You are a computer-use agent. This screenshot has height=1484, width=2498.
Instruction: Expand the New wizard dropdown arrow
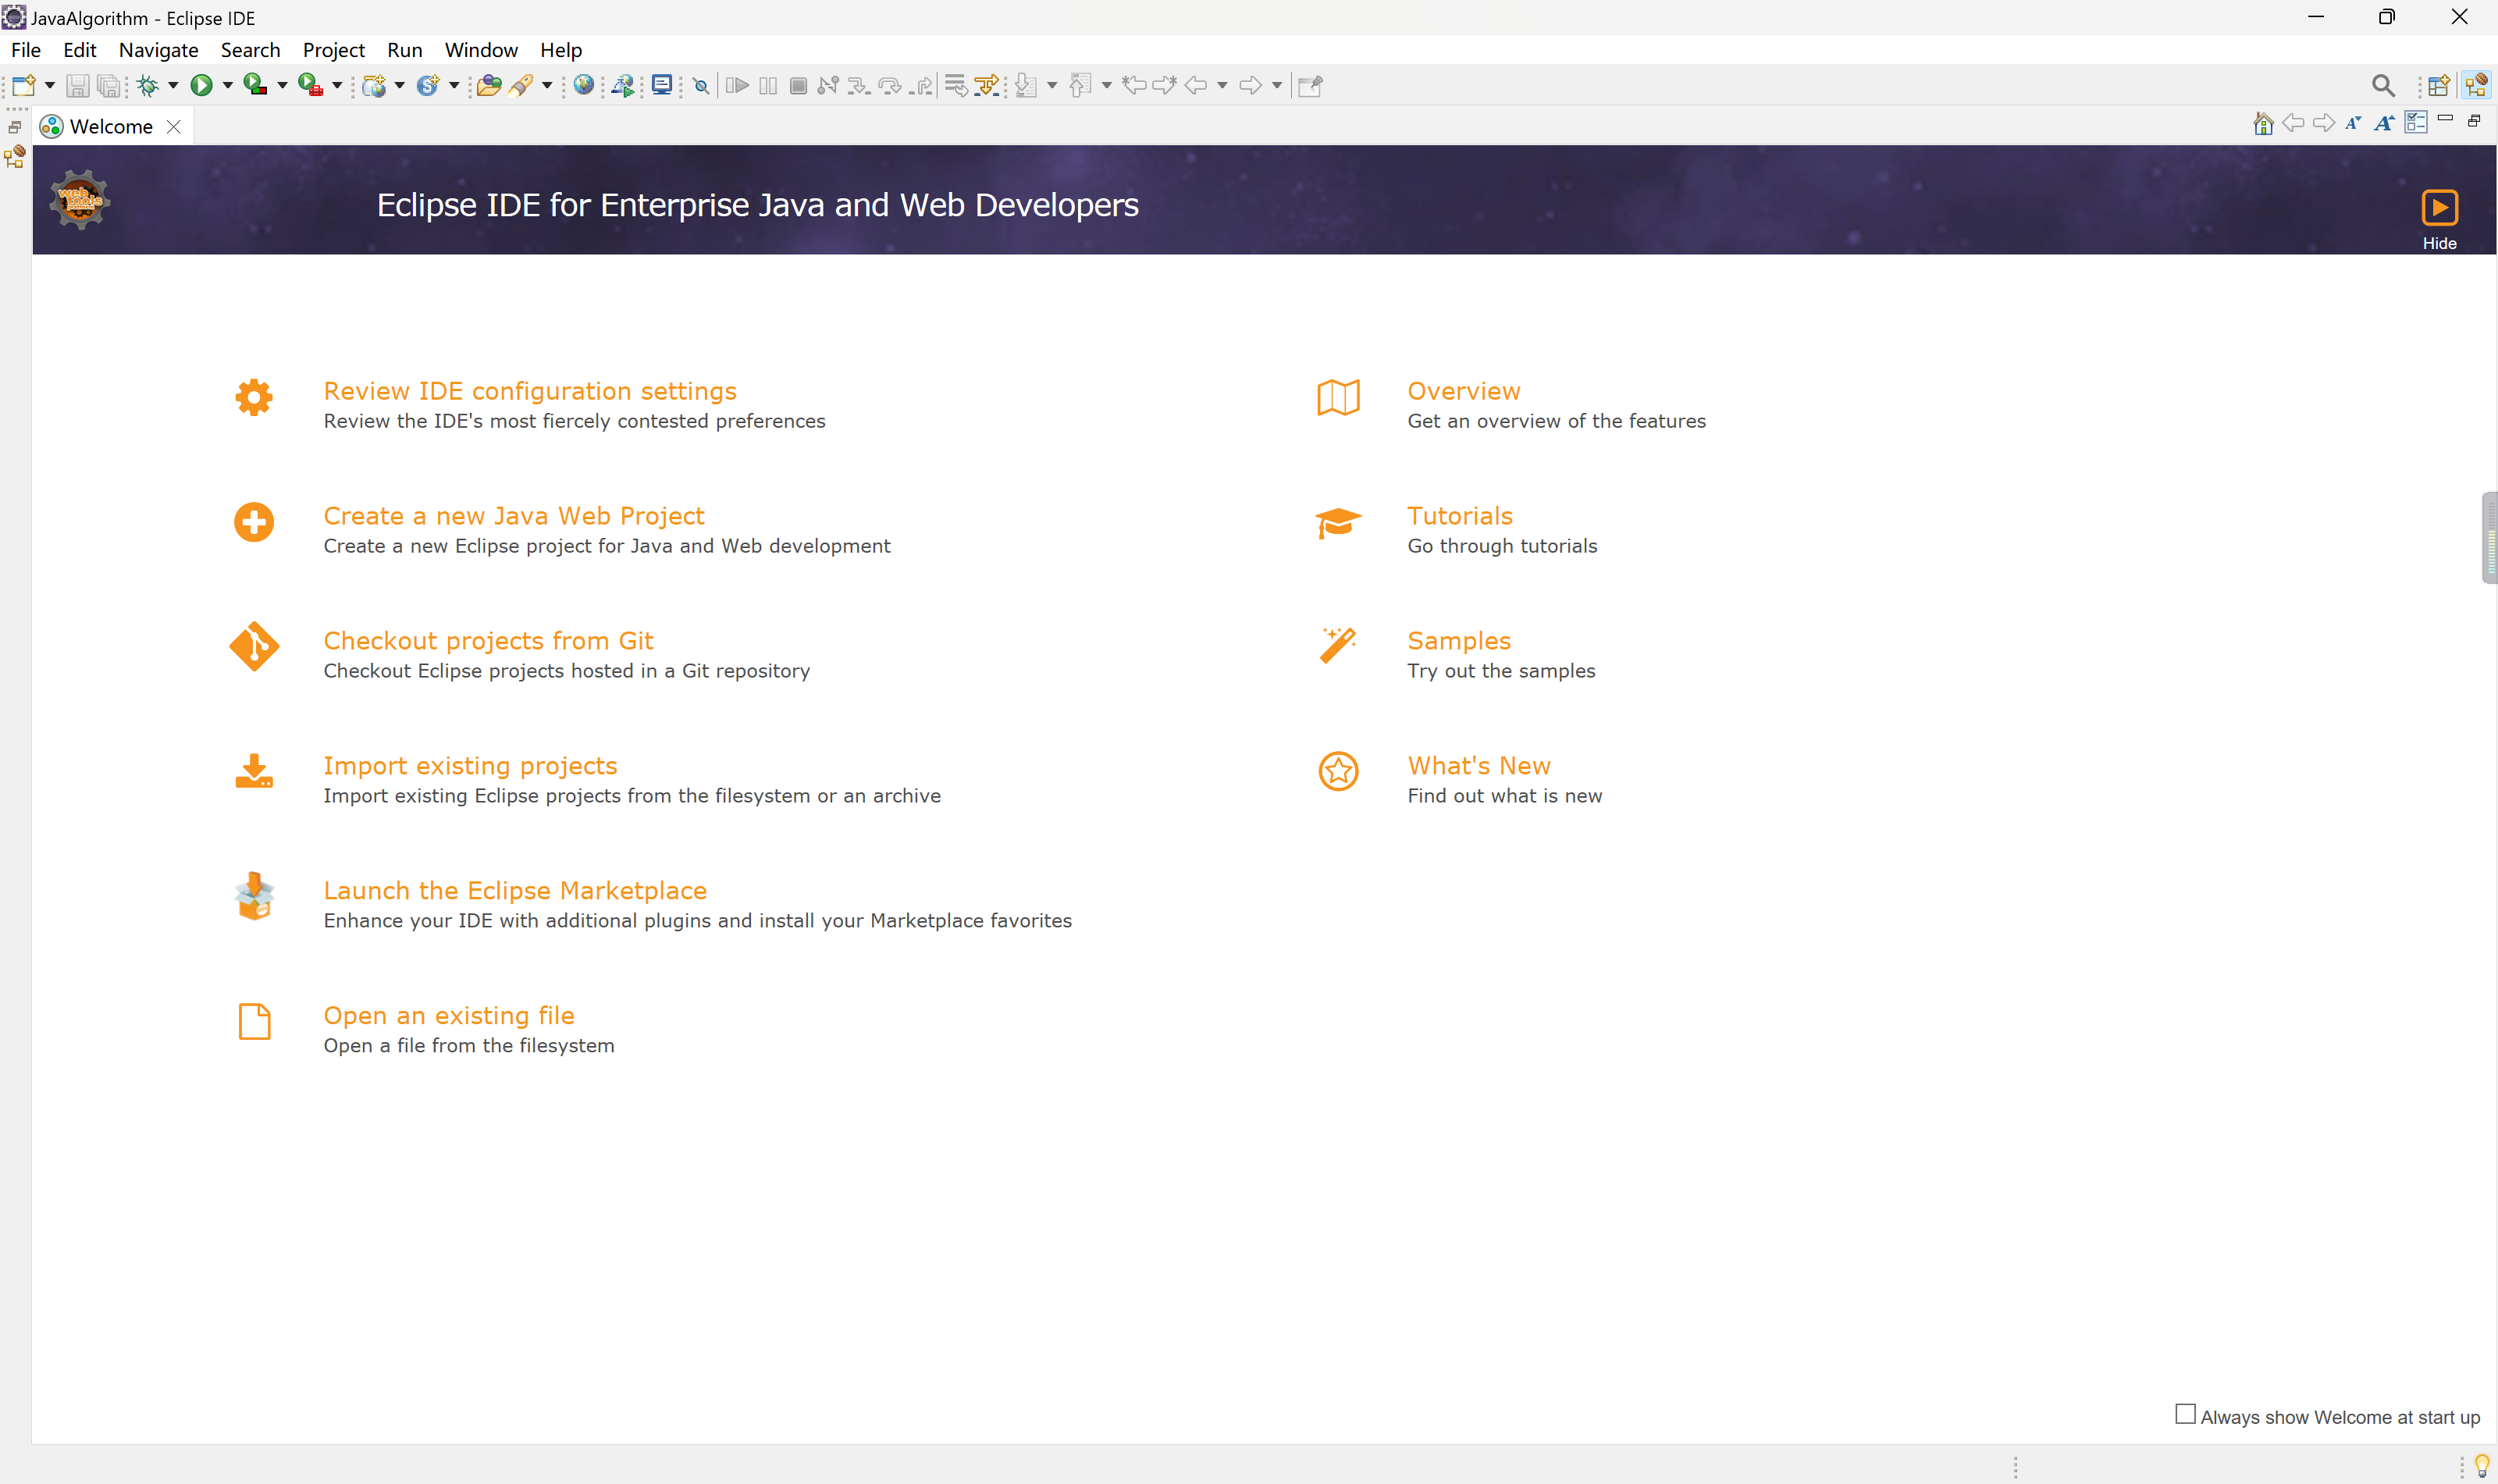[x=50, y=86]
